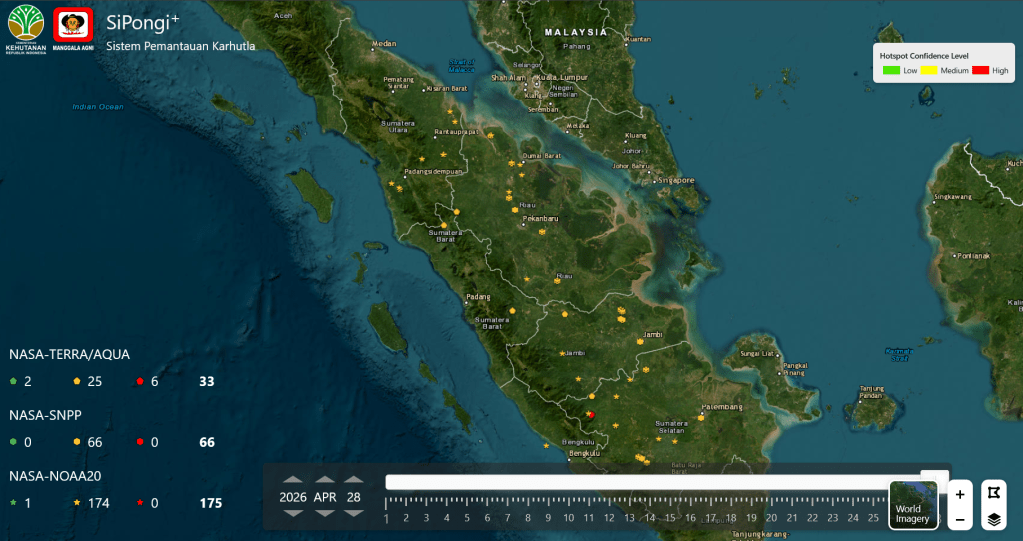The width and height of the screenshot is (1023, 541).
Task: Click the Kementerian Kehutanan logo
Action: pos(25,28)
